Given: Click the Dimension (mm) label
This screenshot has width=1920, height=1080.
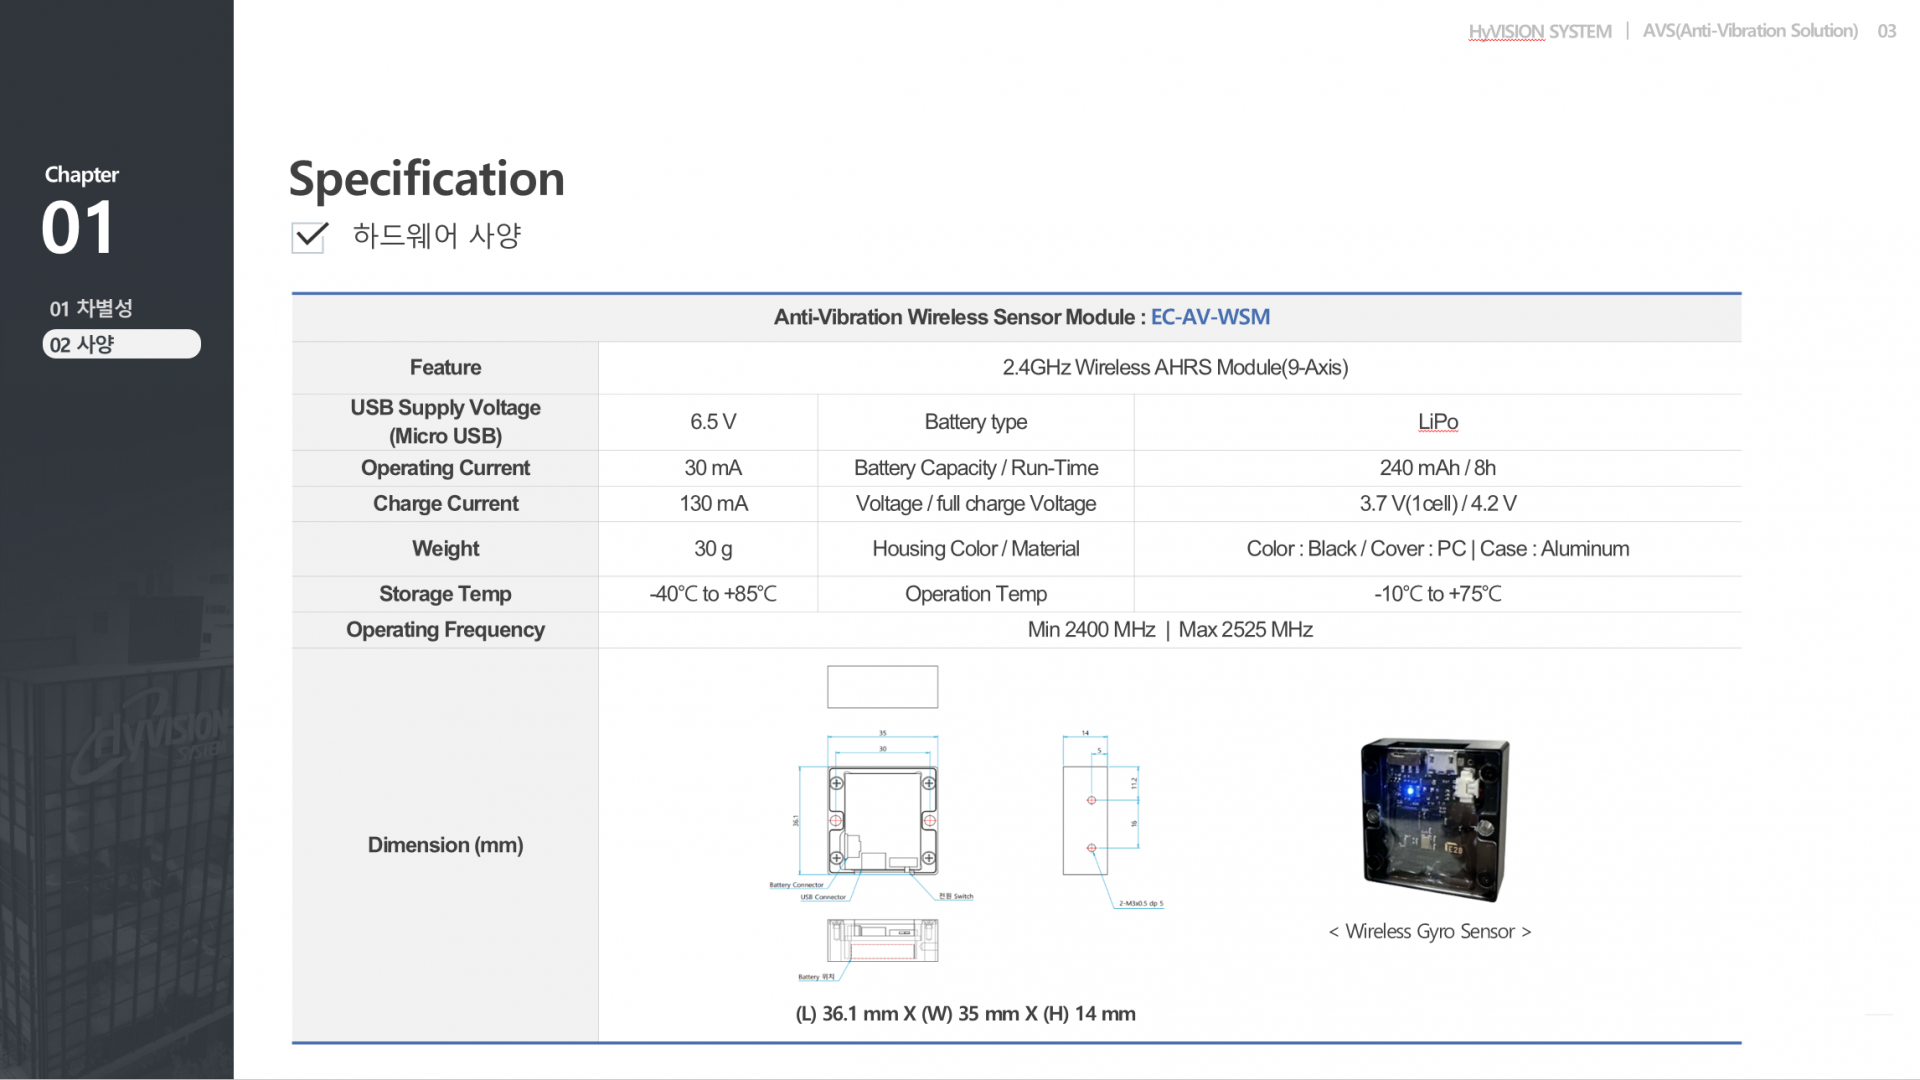Looking at the screenshot, I should [x=445, y=845].
